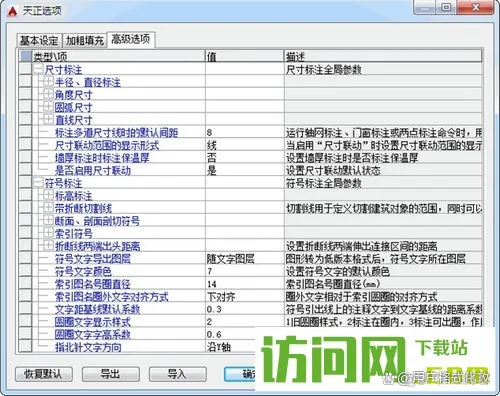The height and width of the screenshot is (396, 500).
Task: Click the 类型\项 column header
Action: (118, 56)
